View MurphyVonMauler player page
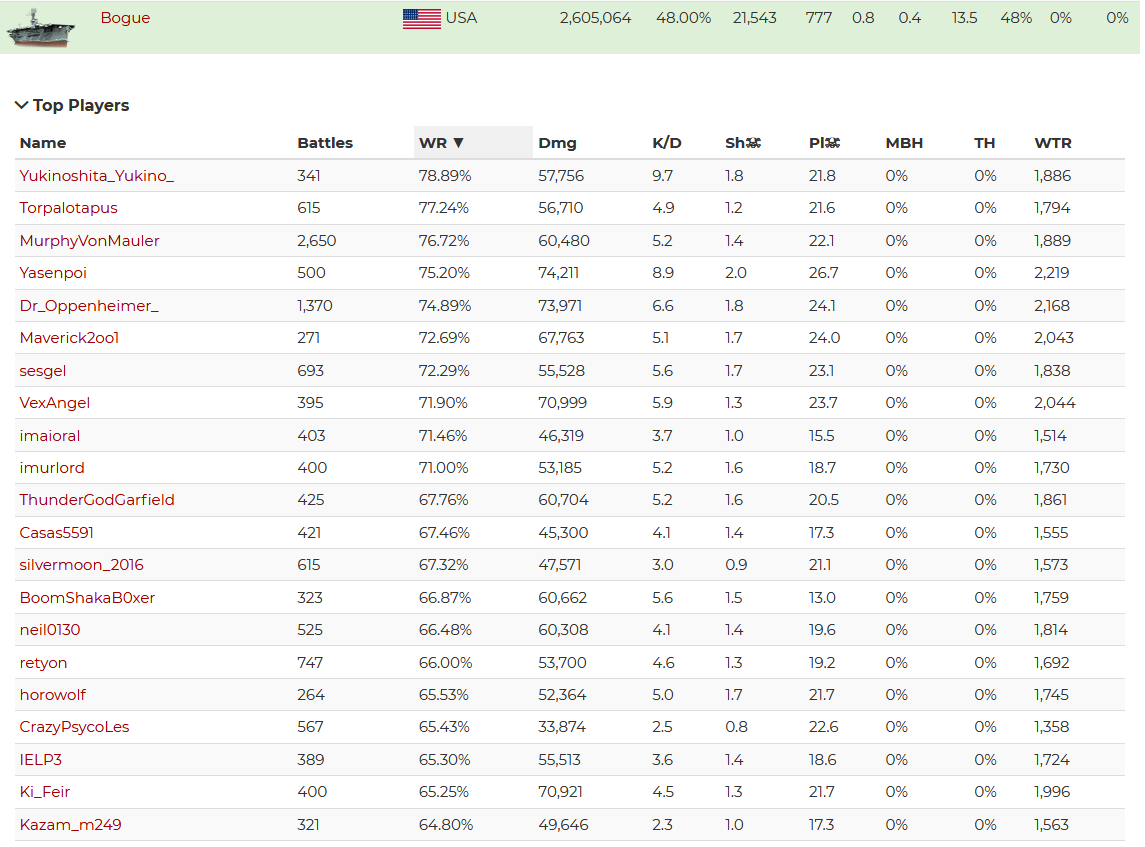The width and height of the screenshot is (1145, 847). 89,241
